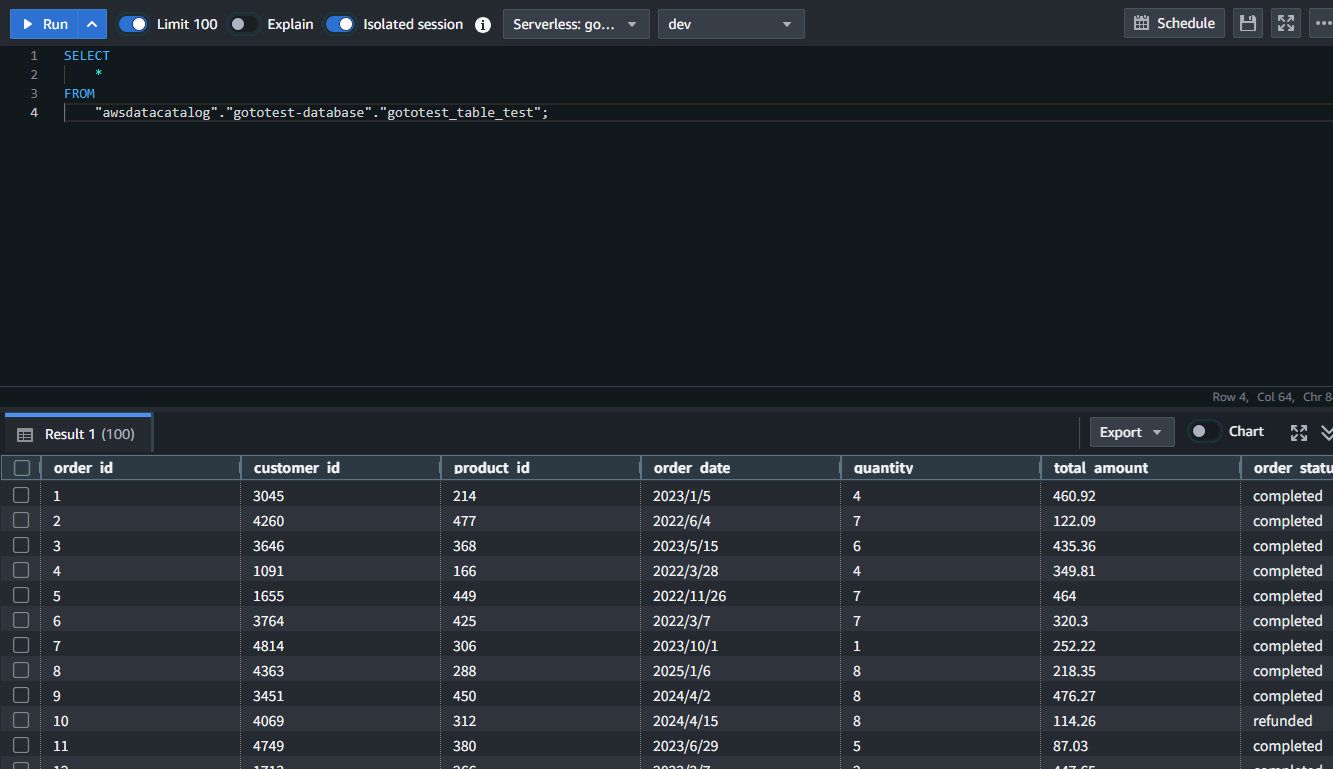The height and width of the screenshot is (769, 1333).
Task: Open the Serverless workgroup dropdown
Action: tap(575, 24)
